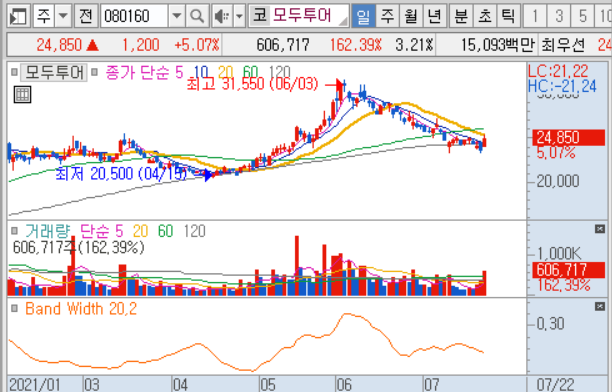Click the 5 interval button
Image resolution: width=612 pixels, height=392 pixels.
582,16
